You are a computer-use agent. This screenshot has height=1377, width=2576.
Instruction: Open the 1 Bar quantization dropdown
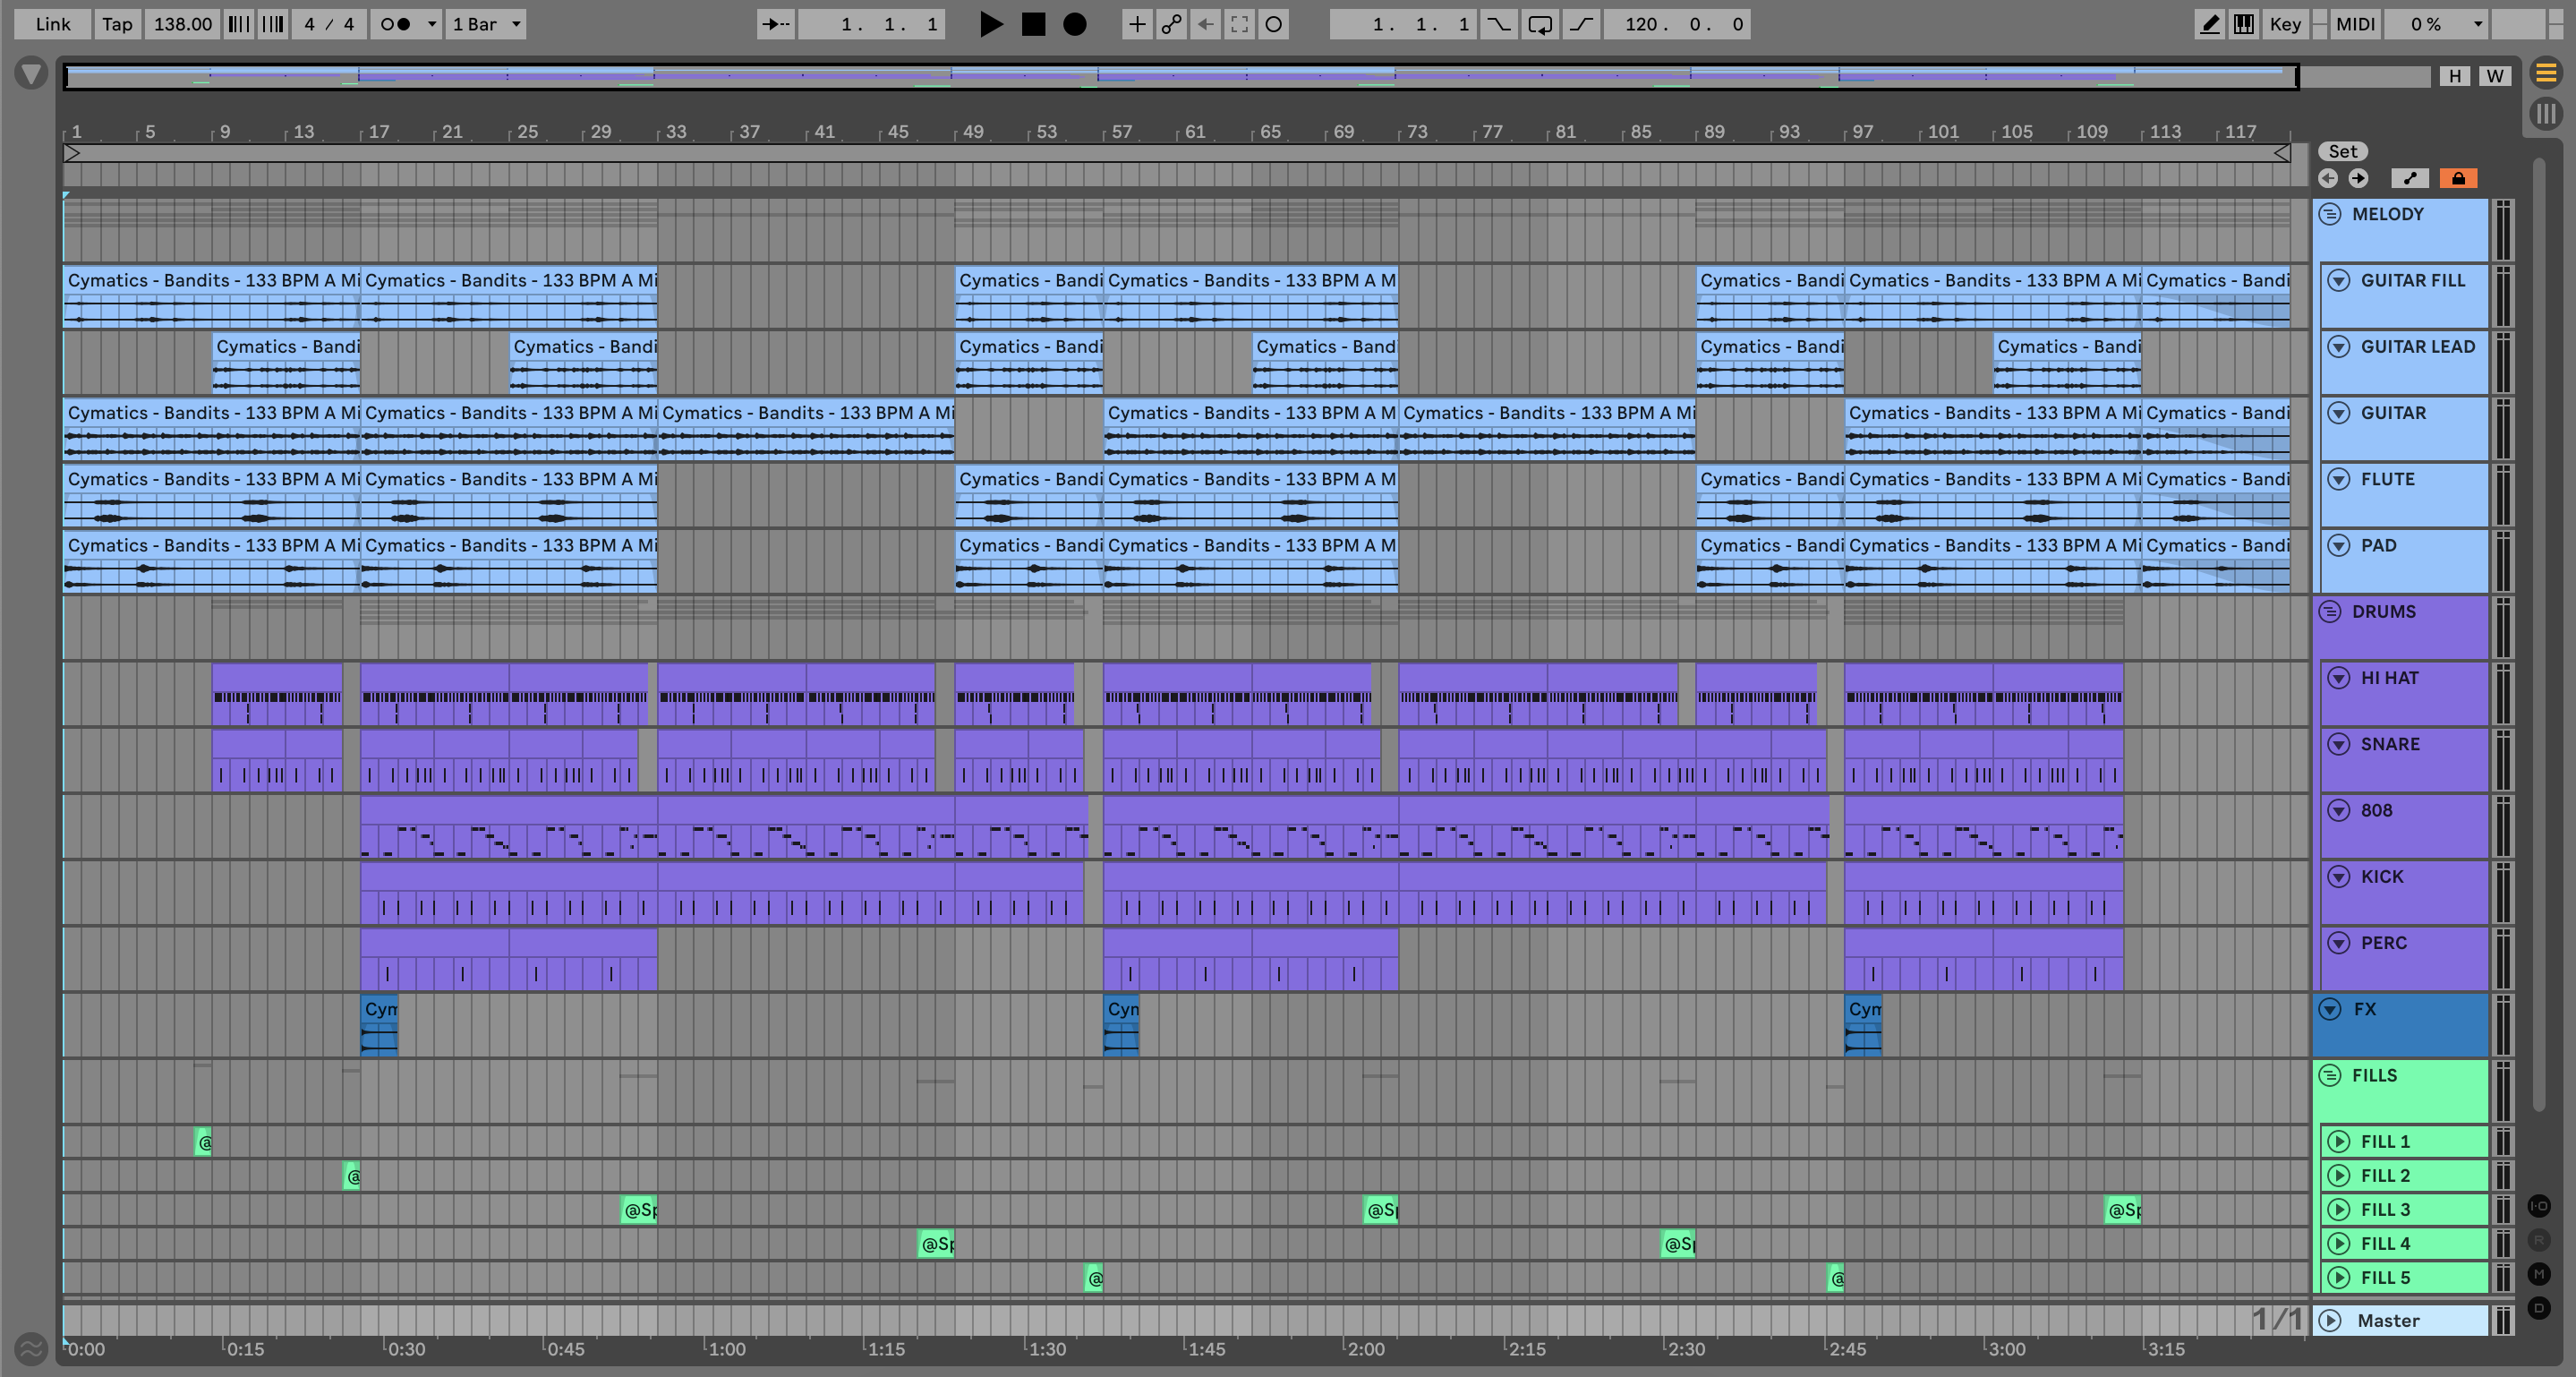pos(486,24)
